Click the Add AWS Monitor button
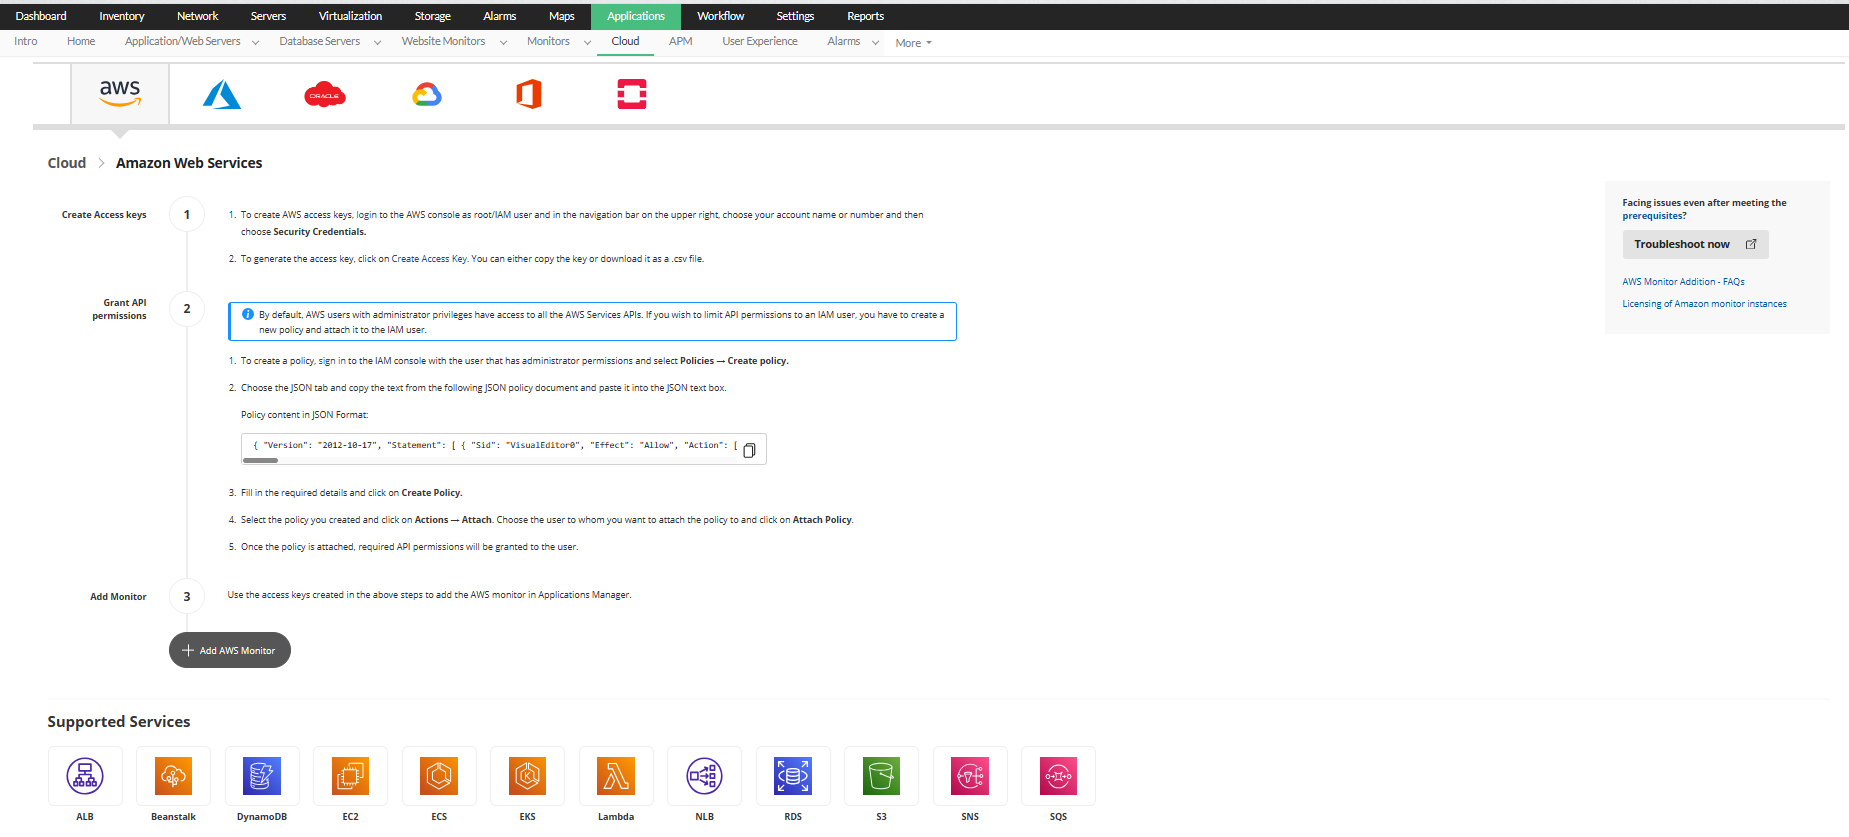This screenshot has height=837, width=1849. pyautogui.click(x=230, y=650)
